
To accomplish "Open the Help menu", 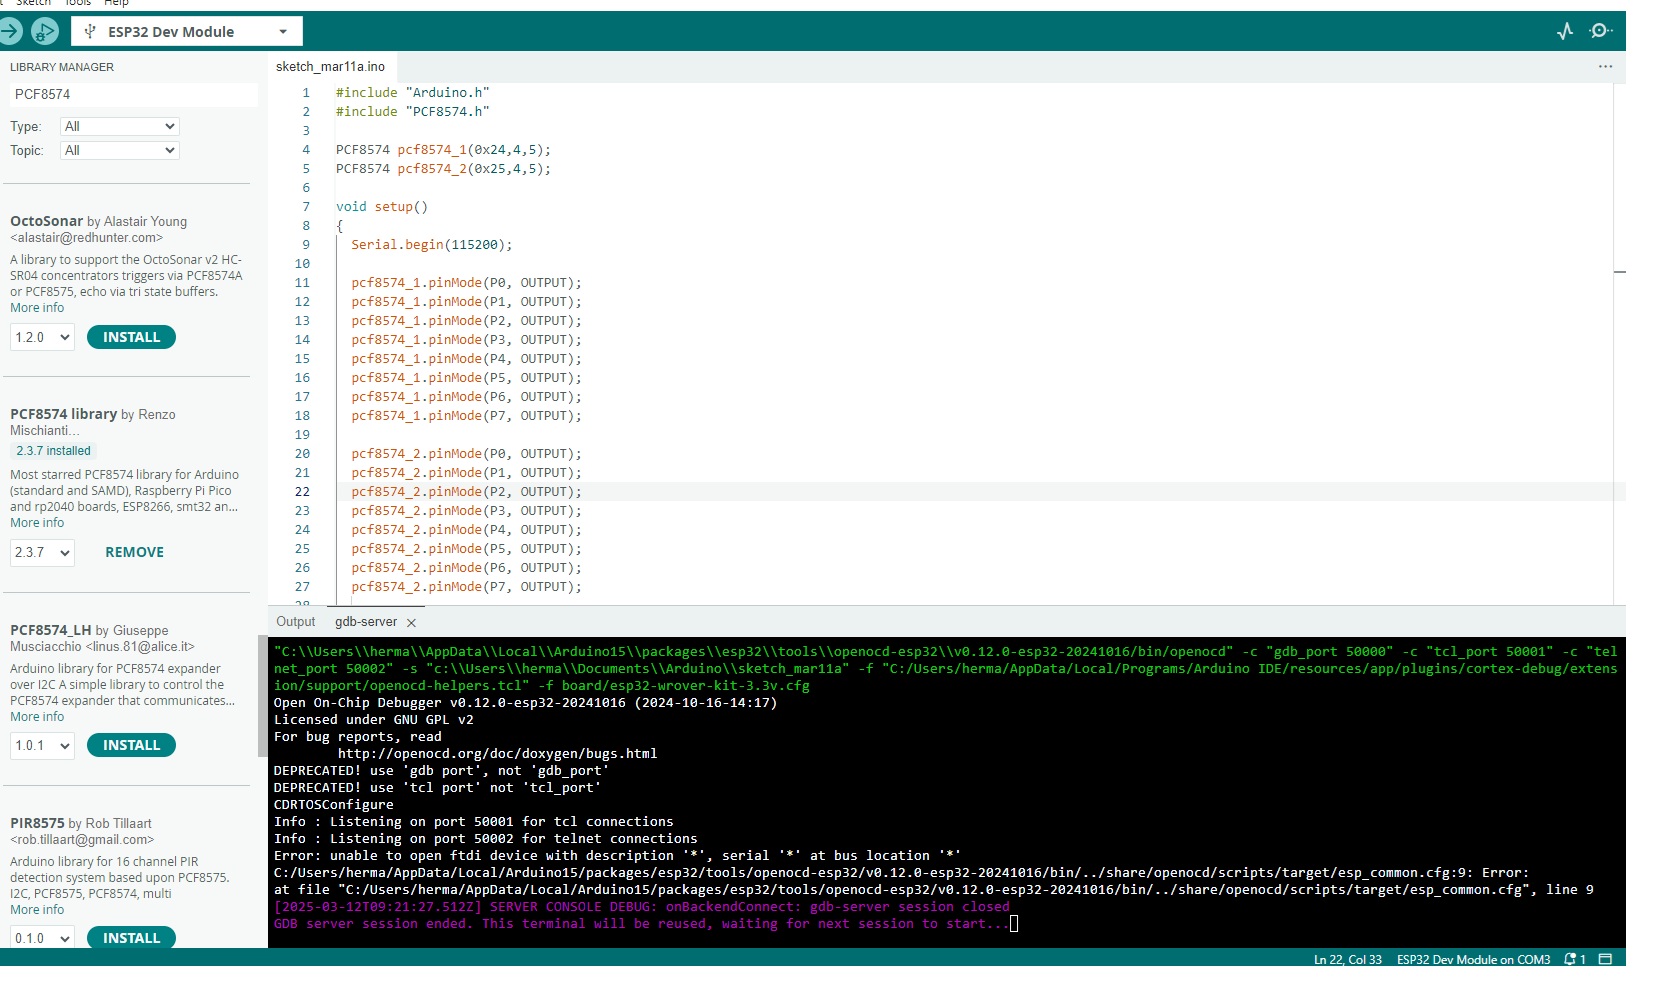I will 116,3.
